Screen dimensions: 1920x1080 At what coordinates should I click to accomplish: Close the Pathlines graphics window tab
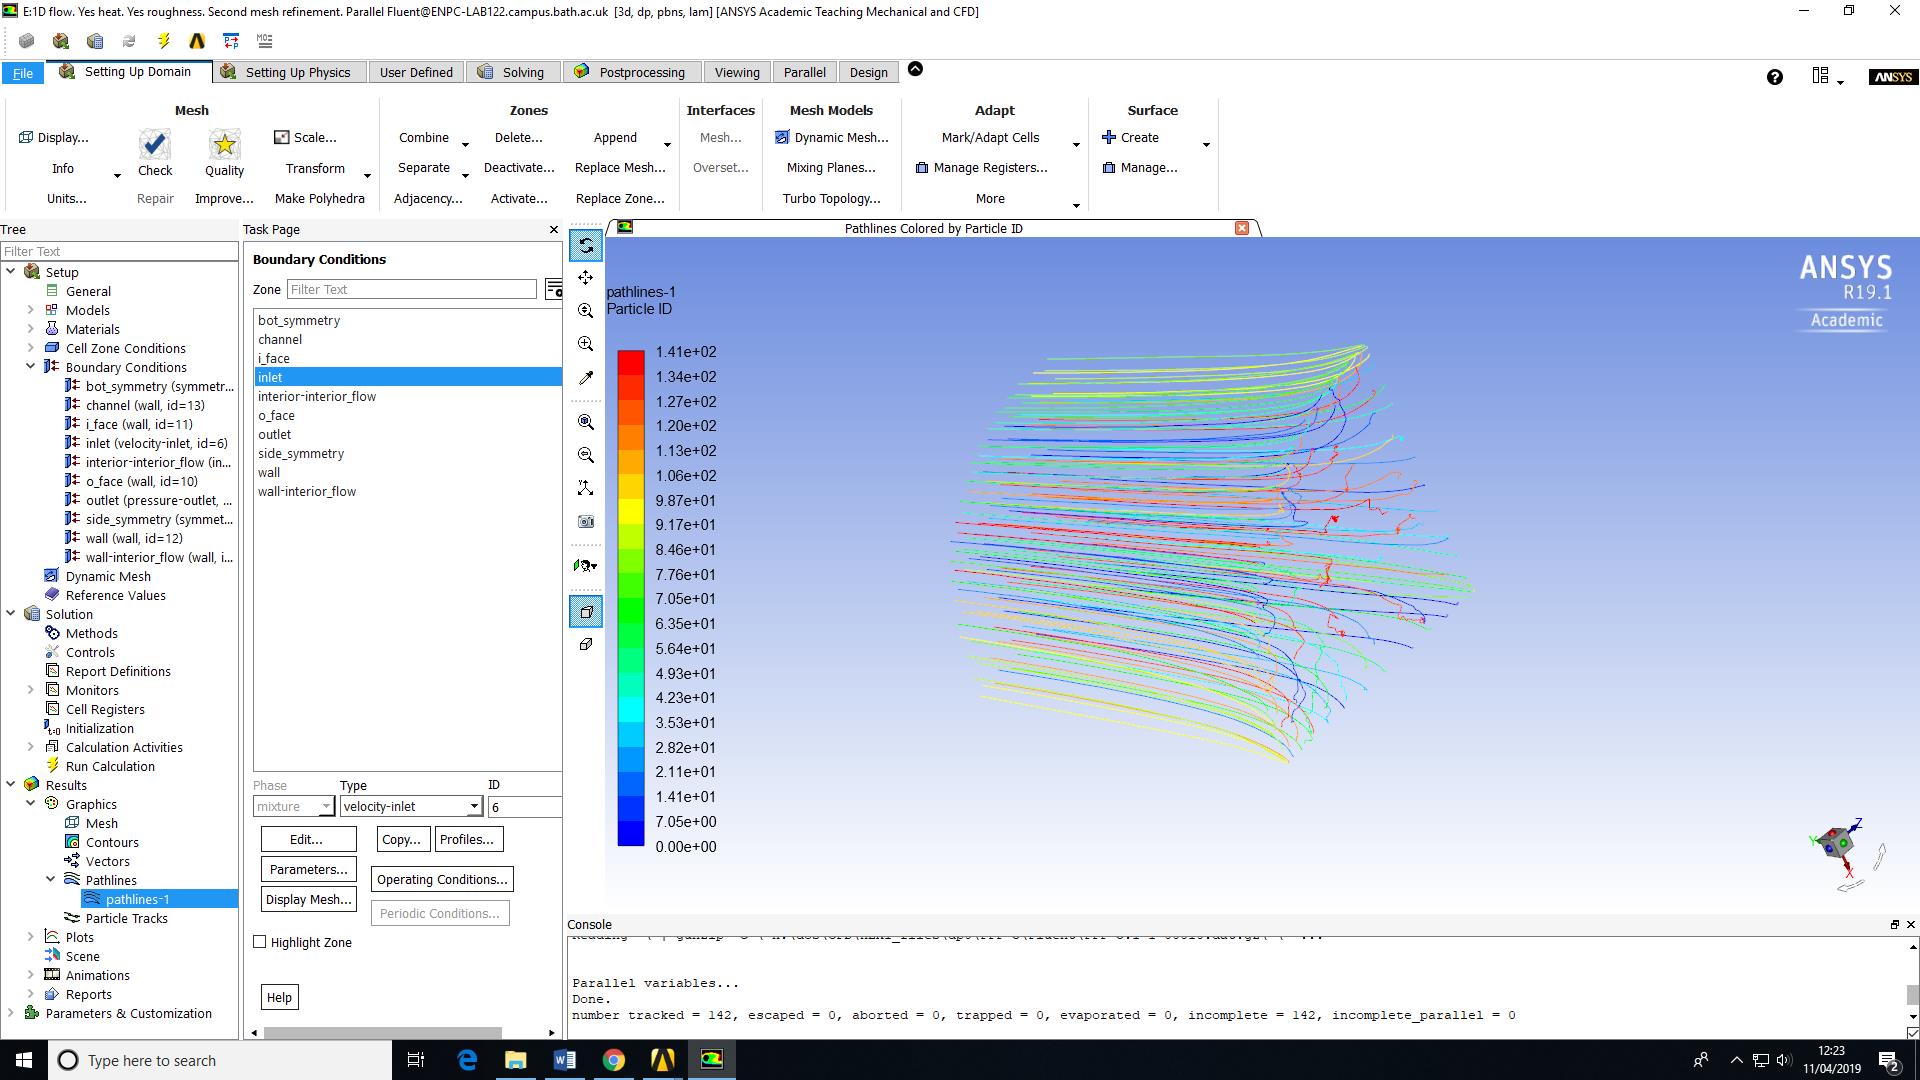1242,228
